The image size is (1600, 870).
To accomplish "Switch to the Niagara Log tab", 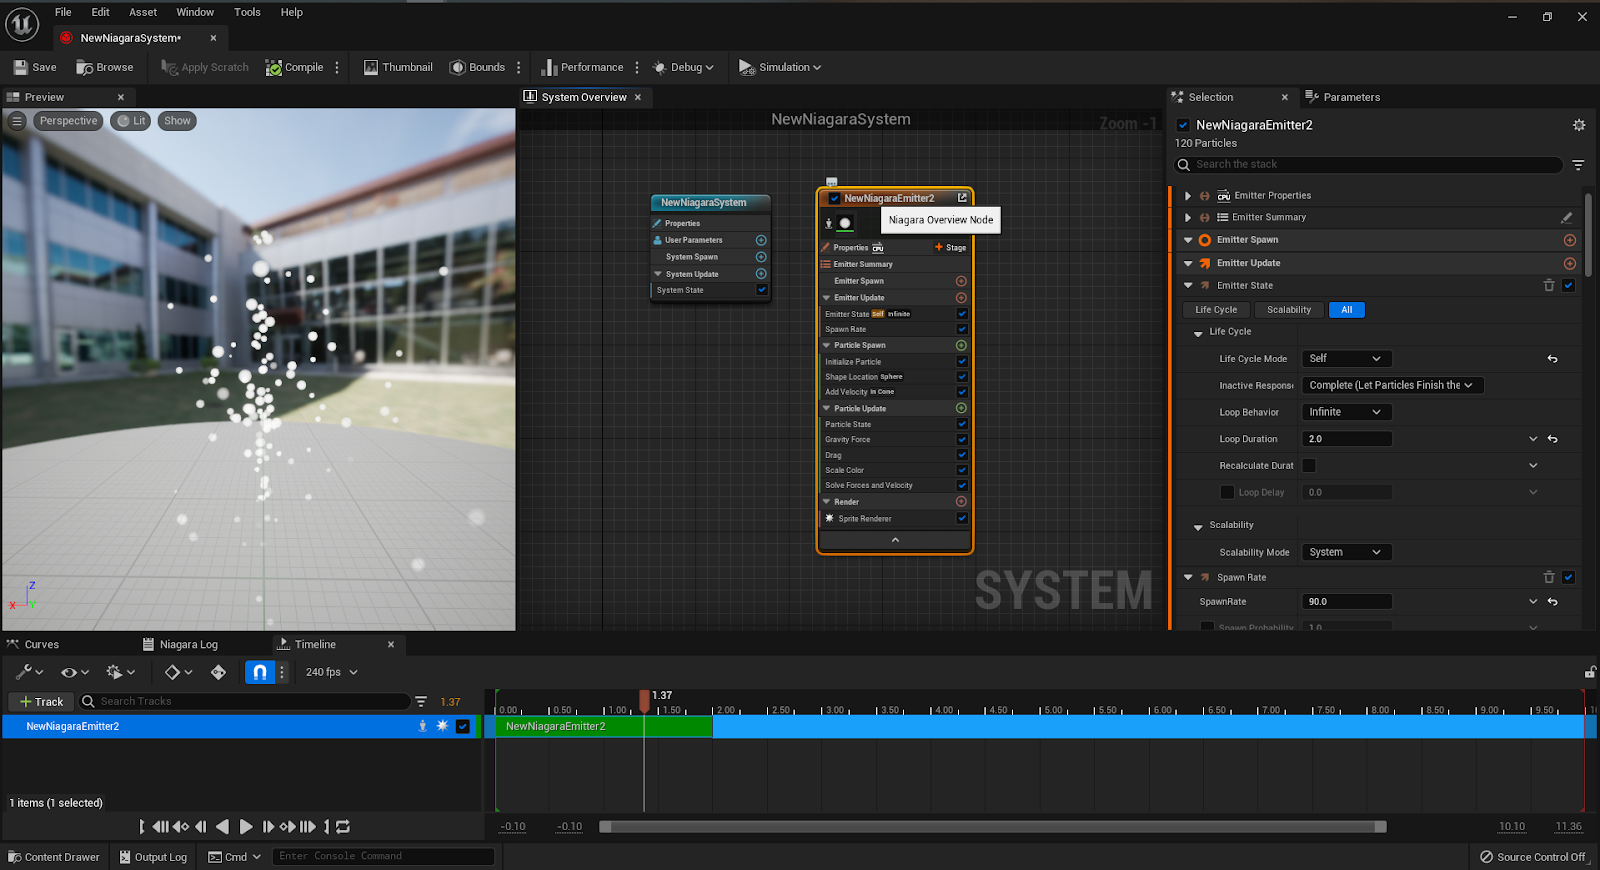I will (x=180, y=644).
